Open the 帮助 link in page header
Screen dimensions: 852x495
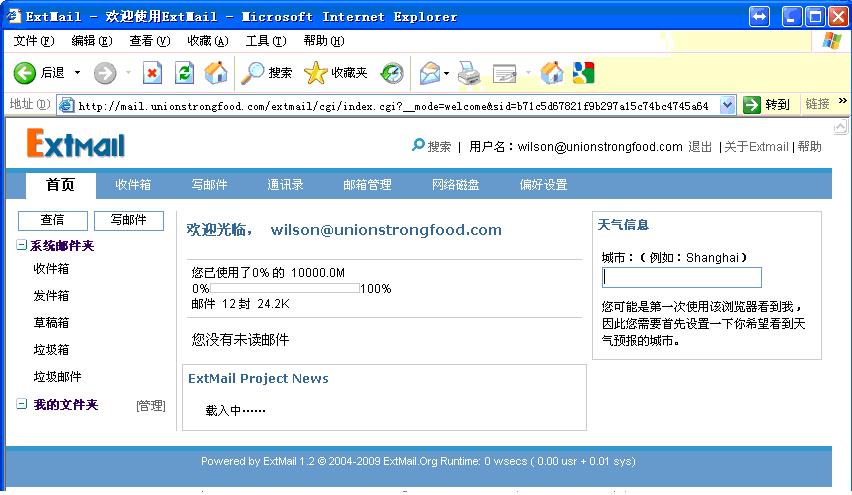[x=810, y=147]
